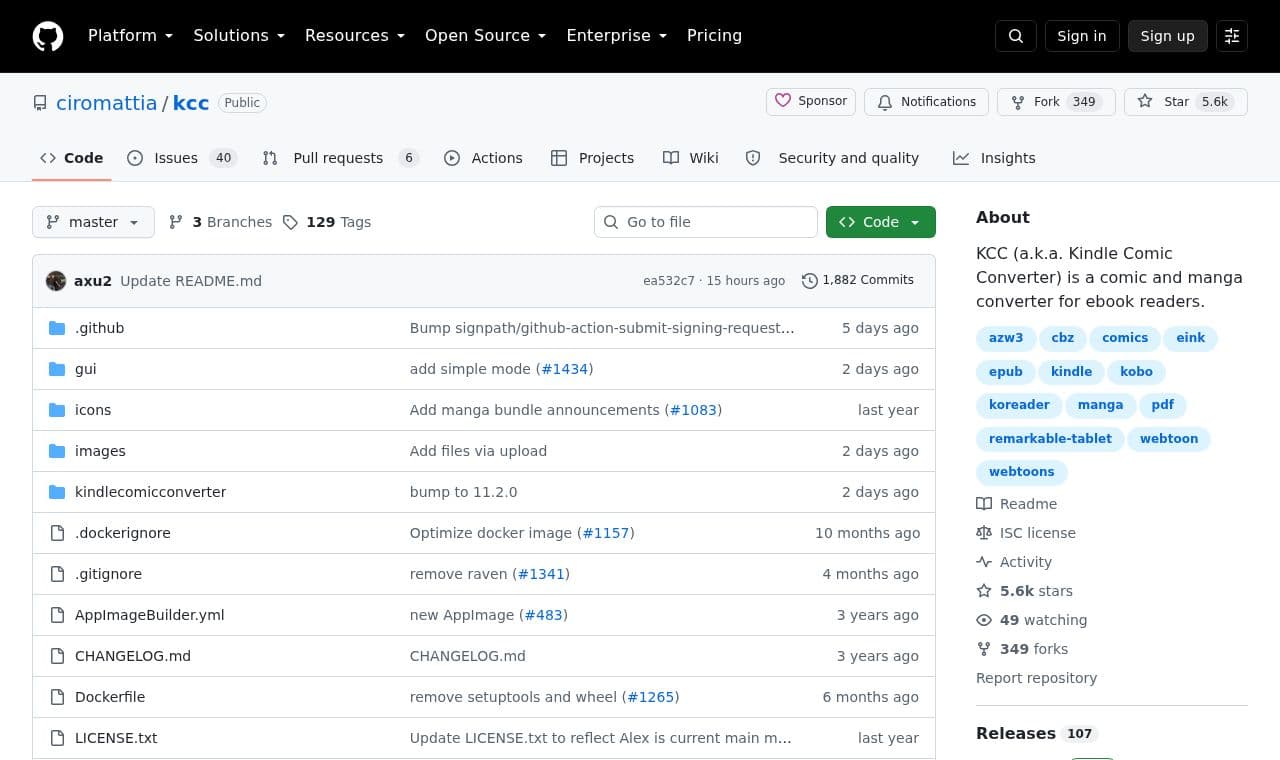1280x760 pixels.
Task: Expand the Resources menu in header
Action: (355, 35)
